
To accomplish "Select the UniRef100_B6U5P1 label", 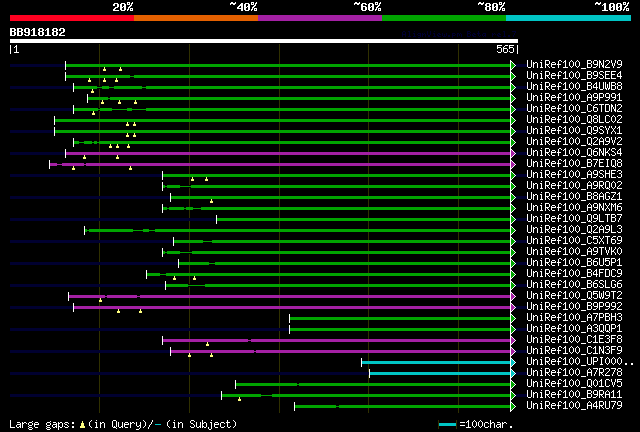I will click(x=574, y=263).
